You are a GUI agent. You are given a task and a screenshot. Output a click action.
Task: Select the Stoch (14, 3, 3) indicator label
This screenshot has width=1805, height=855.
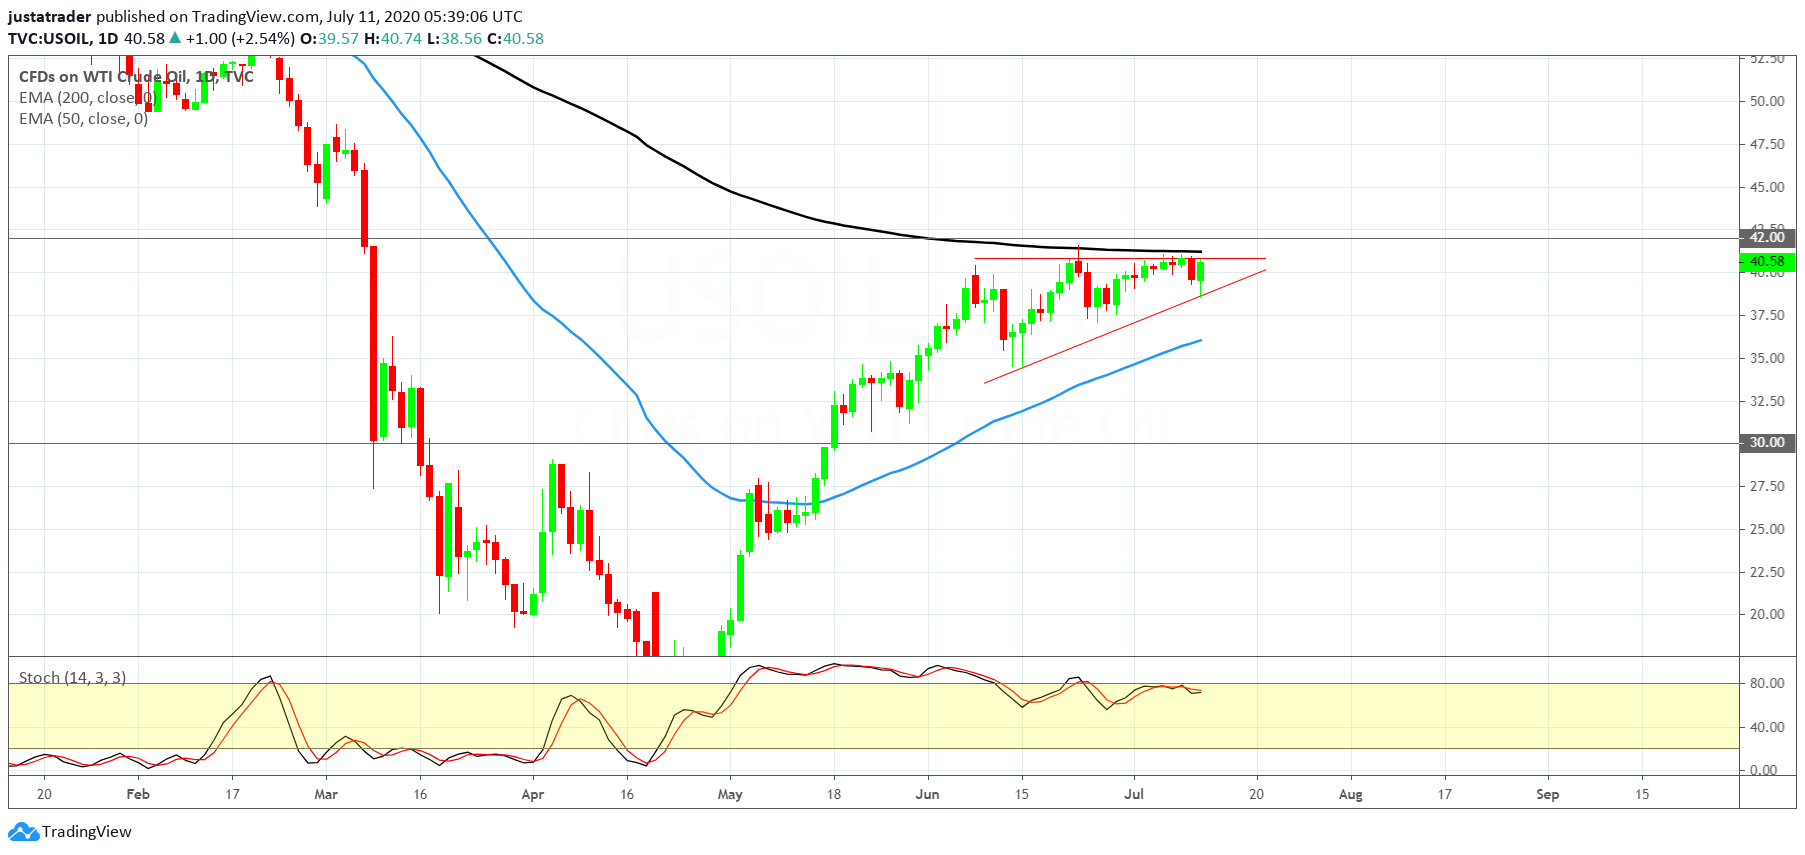point(72,678)
